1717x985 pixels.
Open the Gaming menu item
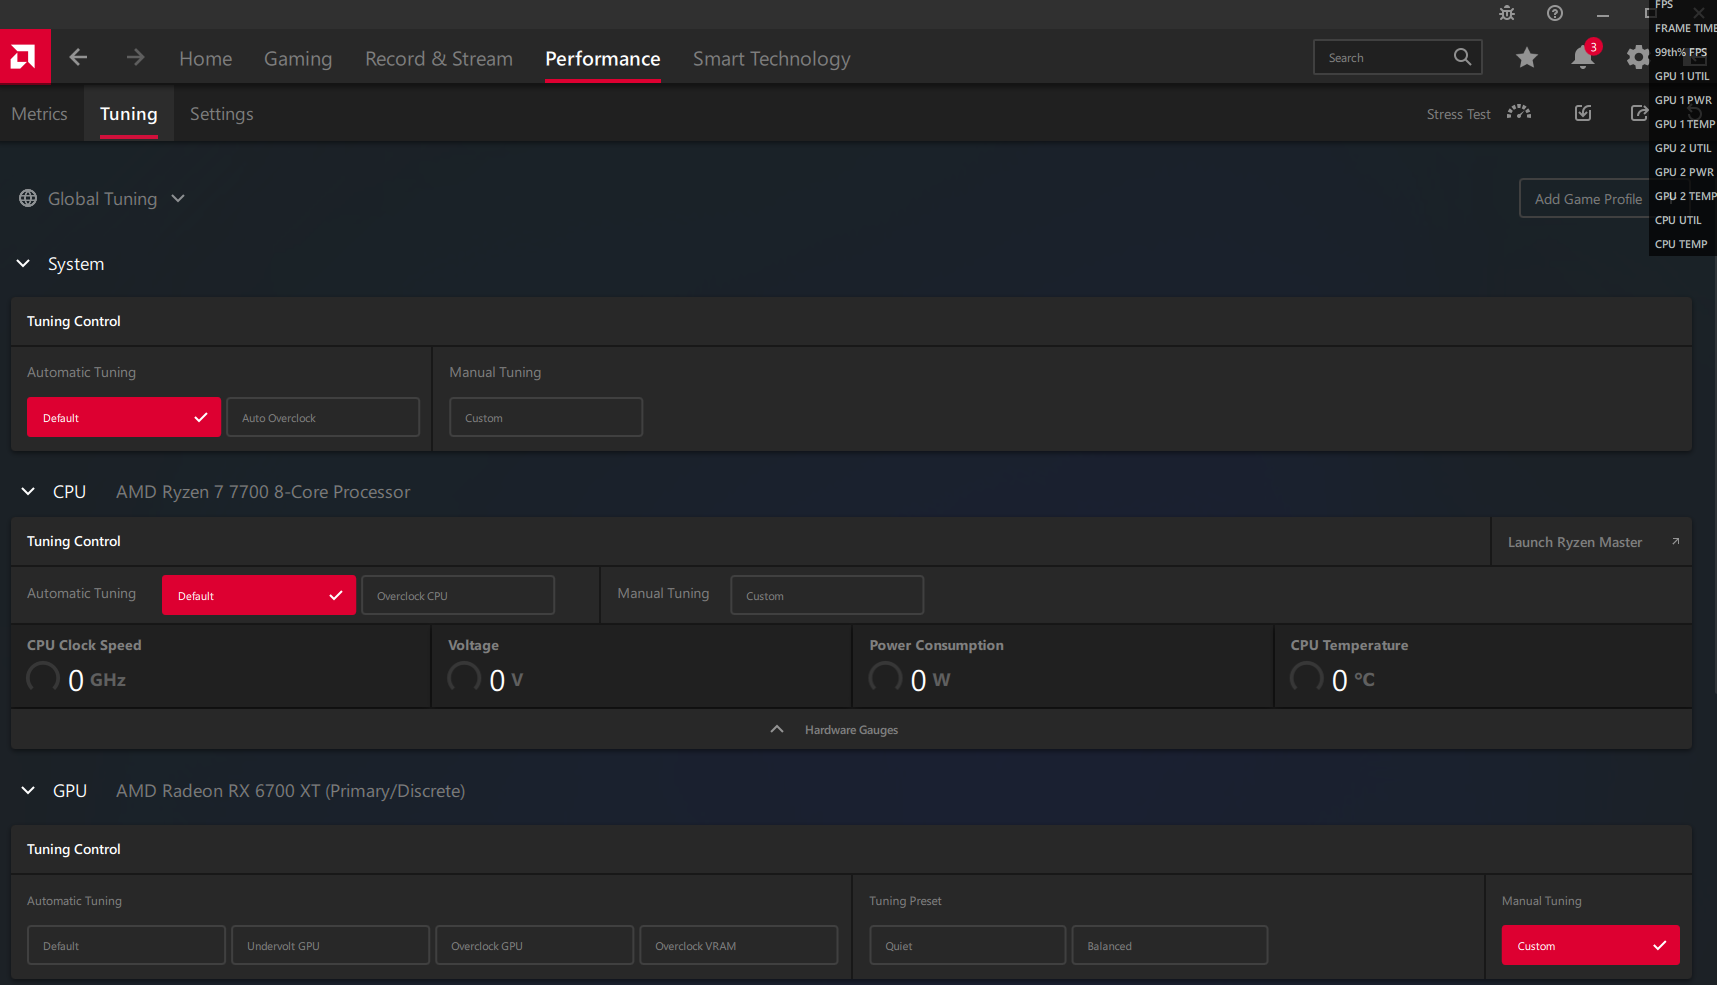[297, 58]
